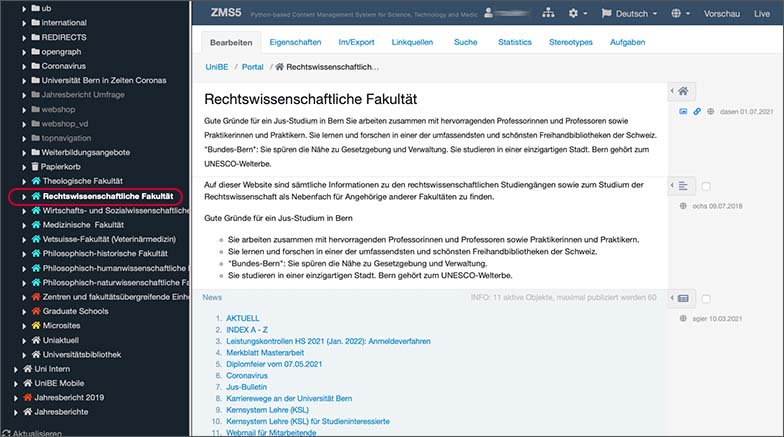Go to the Linkquellen tab
Image resolution: width=784 pixels, height=437 pixels.
coord(412,42)
